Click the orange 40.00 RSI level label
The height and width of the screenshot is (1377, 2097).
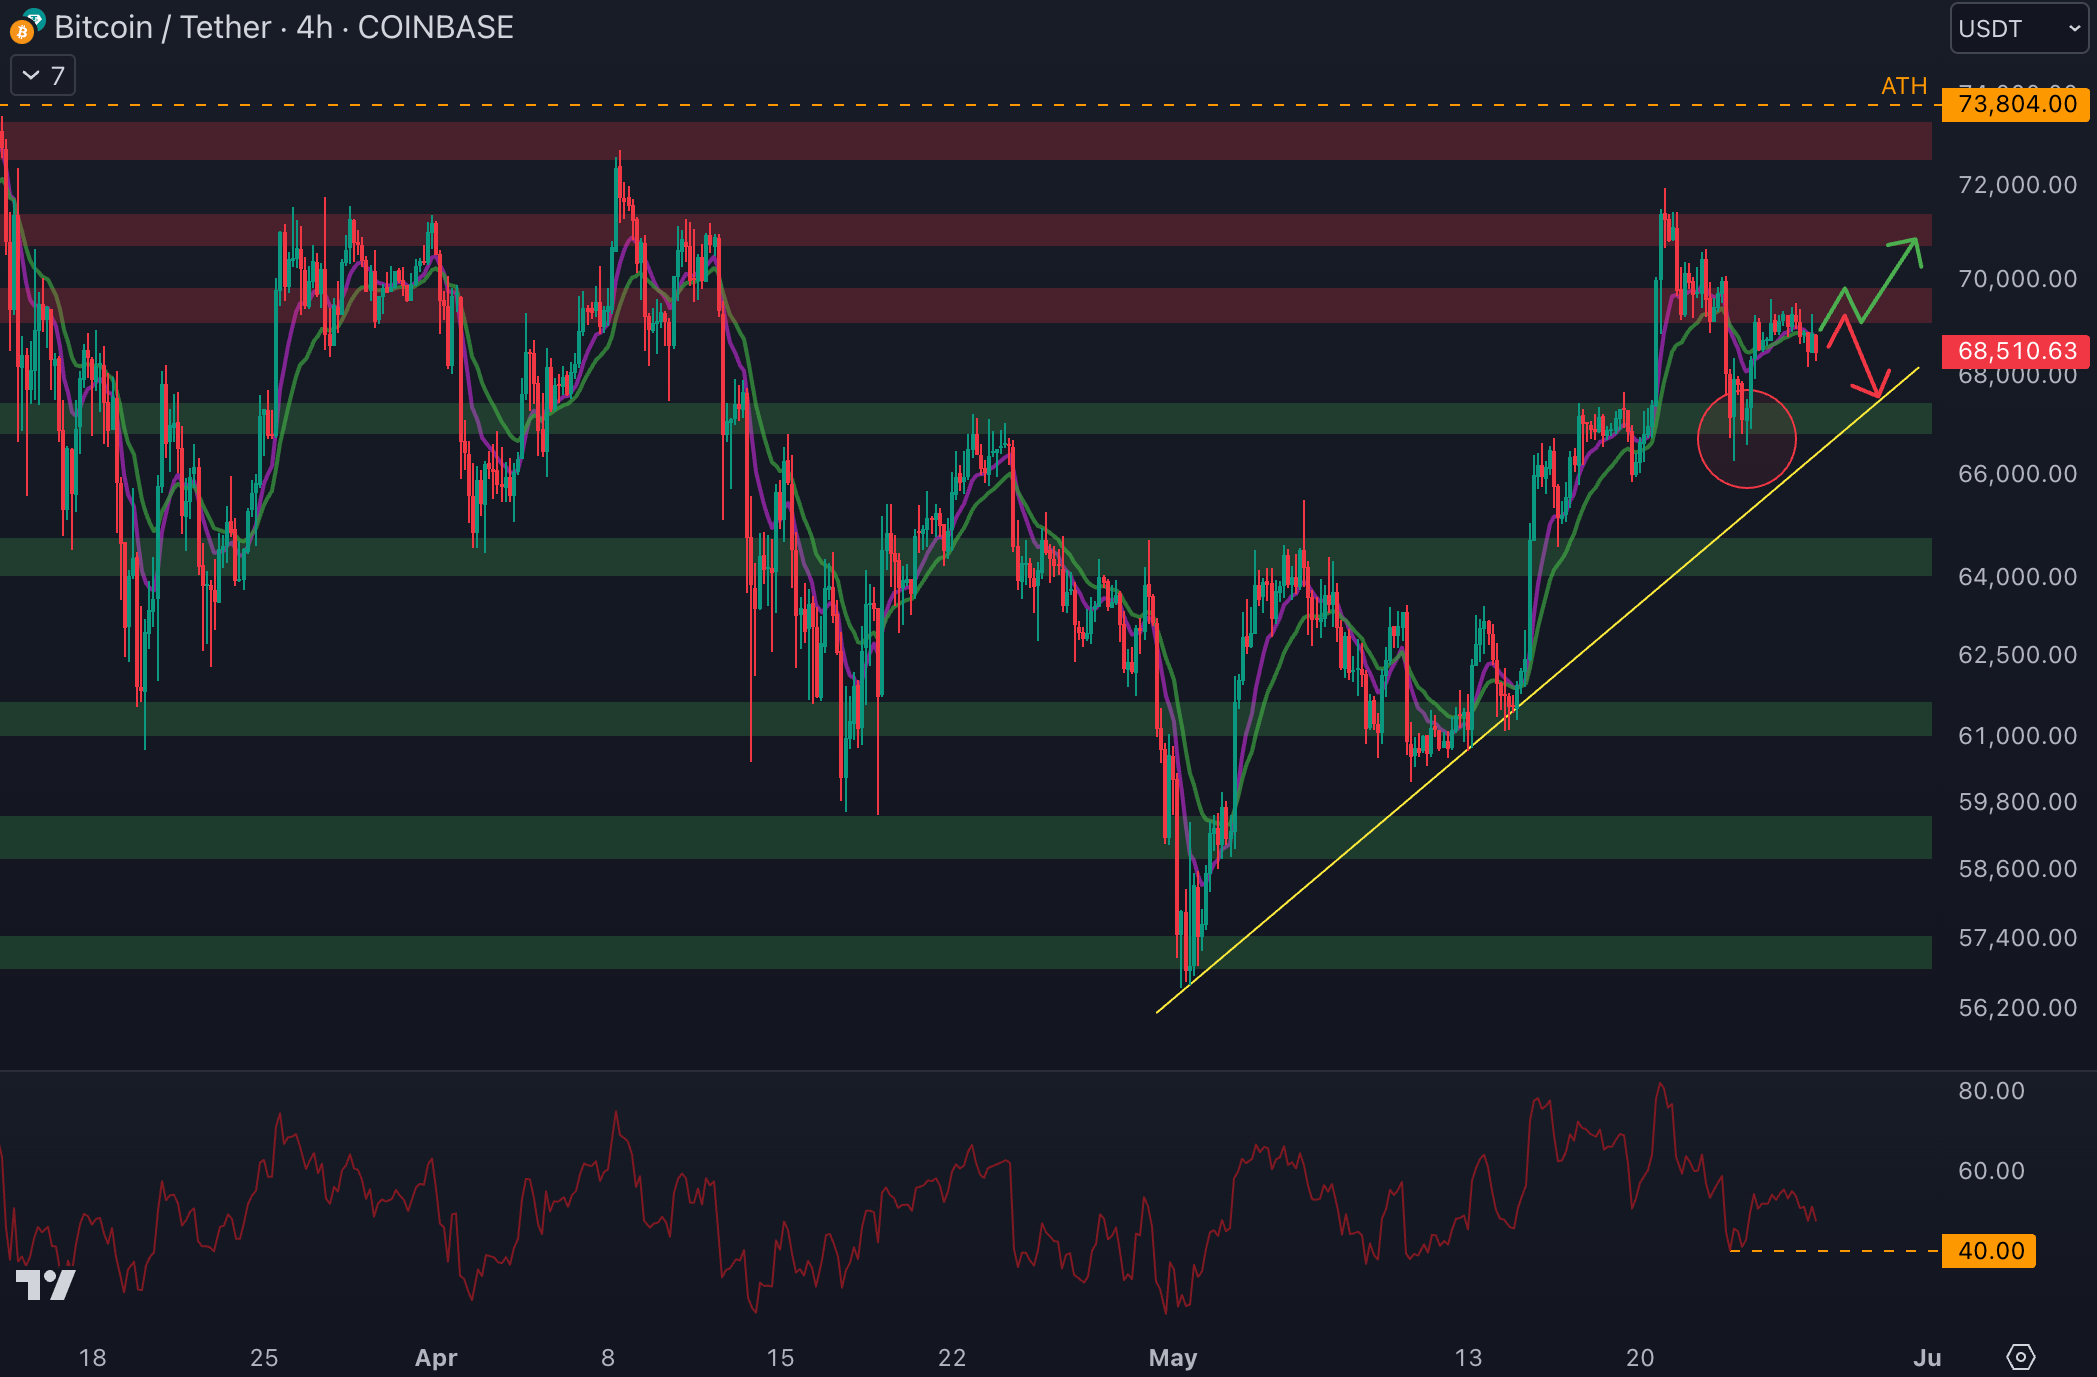tap(1989, 1251)
